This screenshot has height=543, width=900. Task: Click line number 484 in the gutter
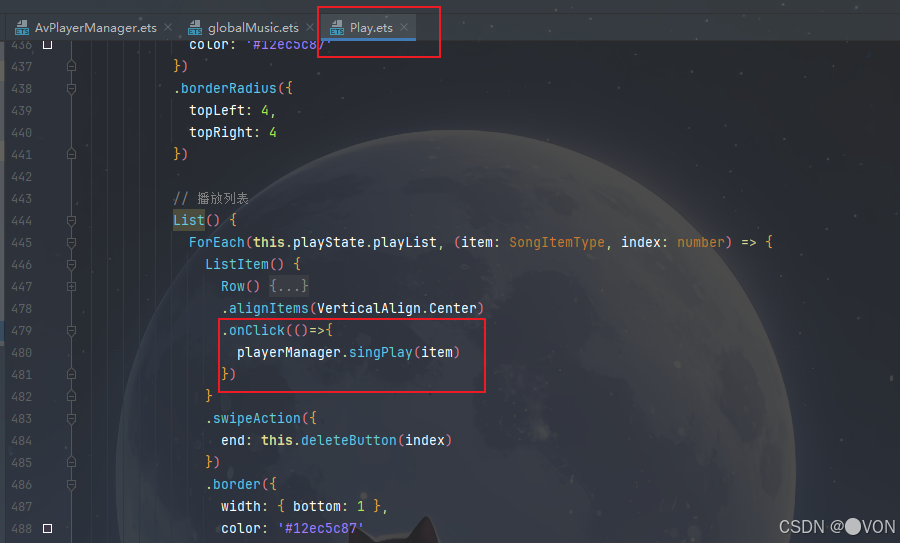[21, 440]
